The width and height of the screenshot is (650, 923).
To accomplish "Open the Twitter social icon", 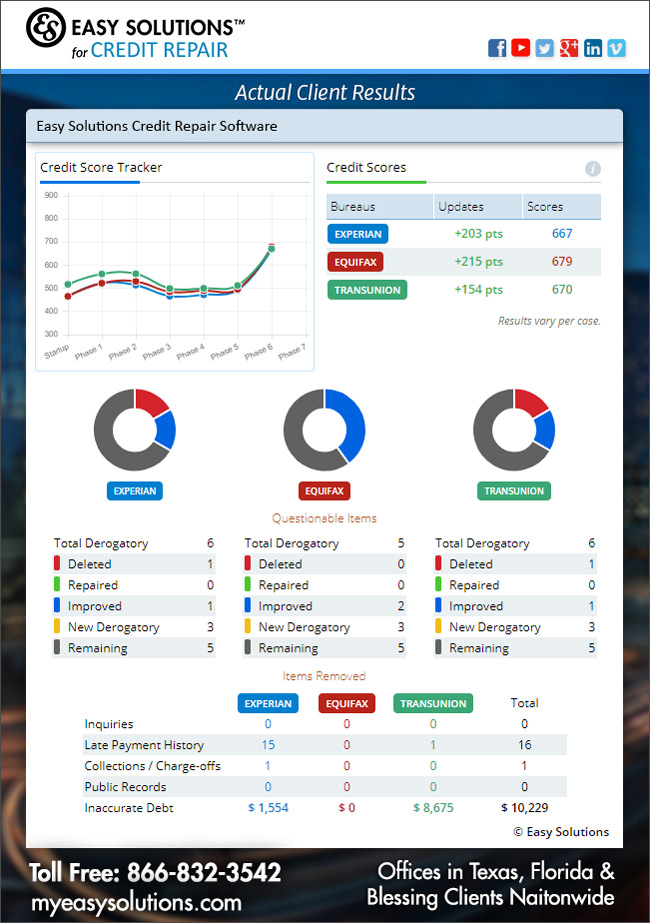I will pyautogui.click(x=545, y=48).
